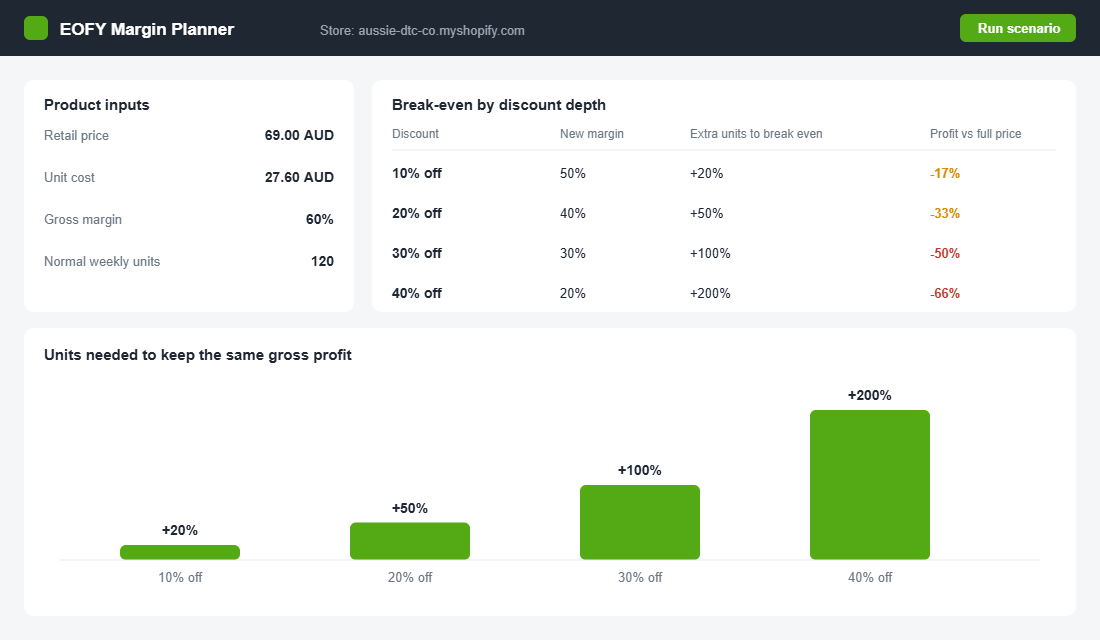Select the 10% off table row label
This screenshot has height=640, width=1100.
(417, 173)
